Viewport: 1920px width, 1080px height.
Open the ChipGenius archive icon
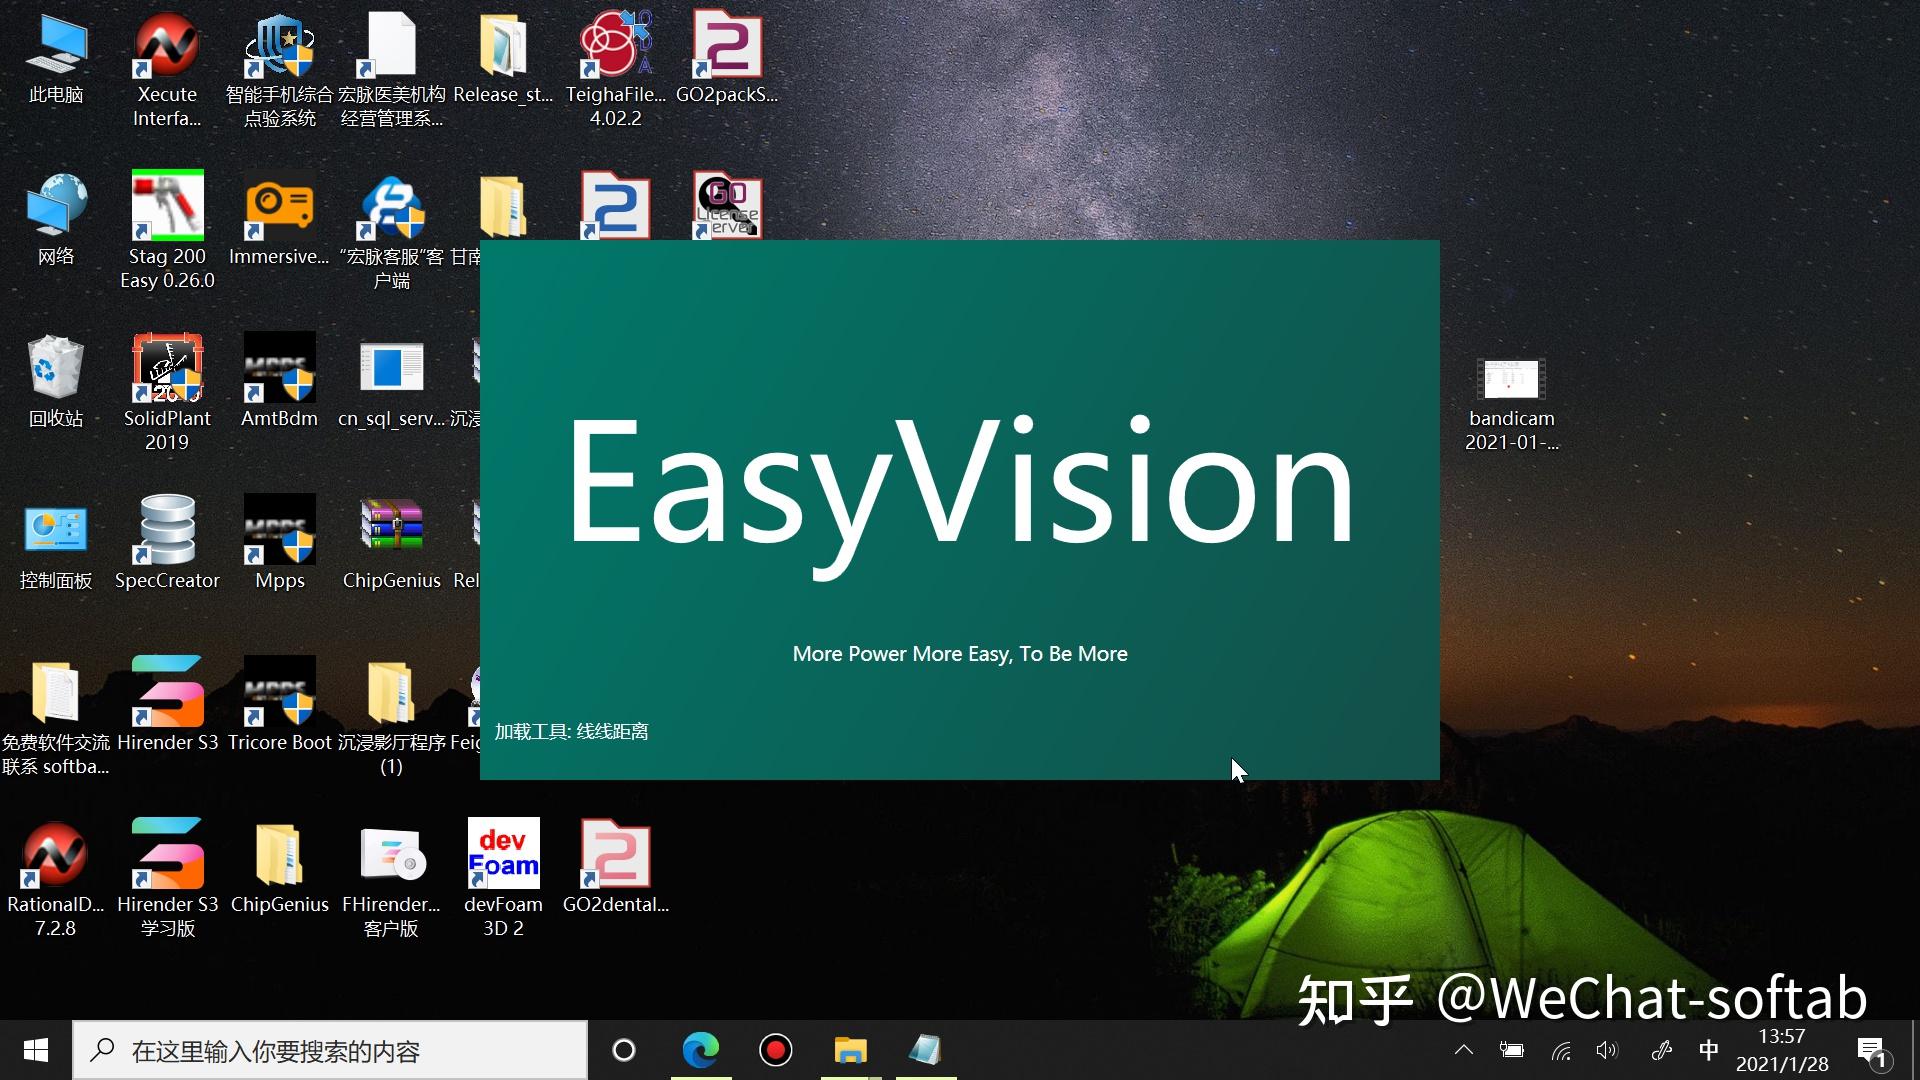pyautogui.click(x=391, y=525)
